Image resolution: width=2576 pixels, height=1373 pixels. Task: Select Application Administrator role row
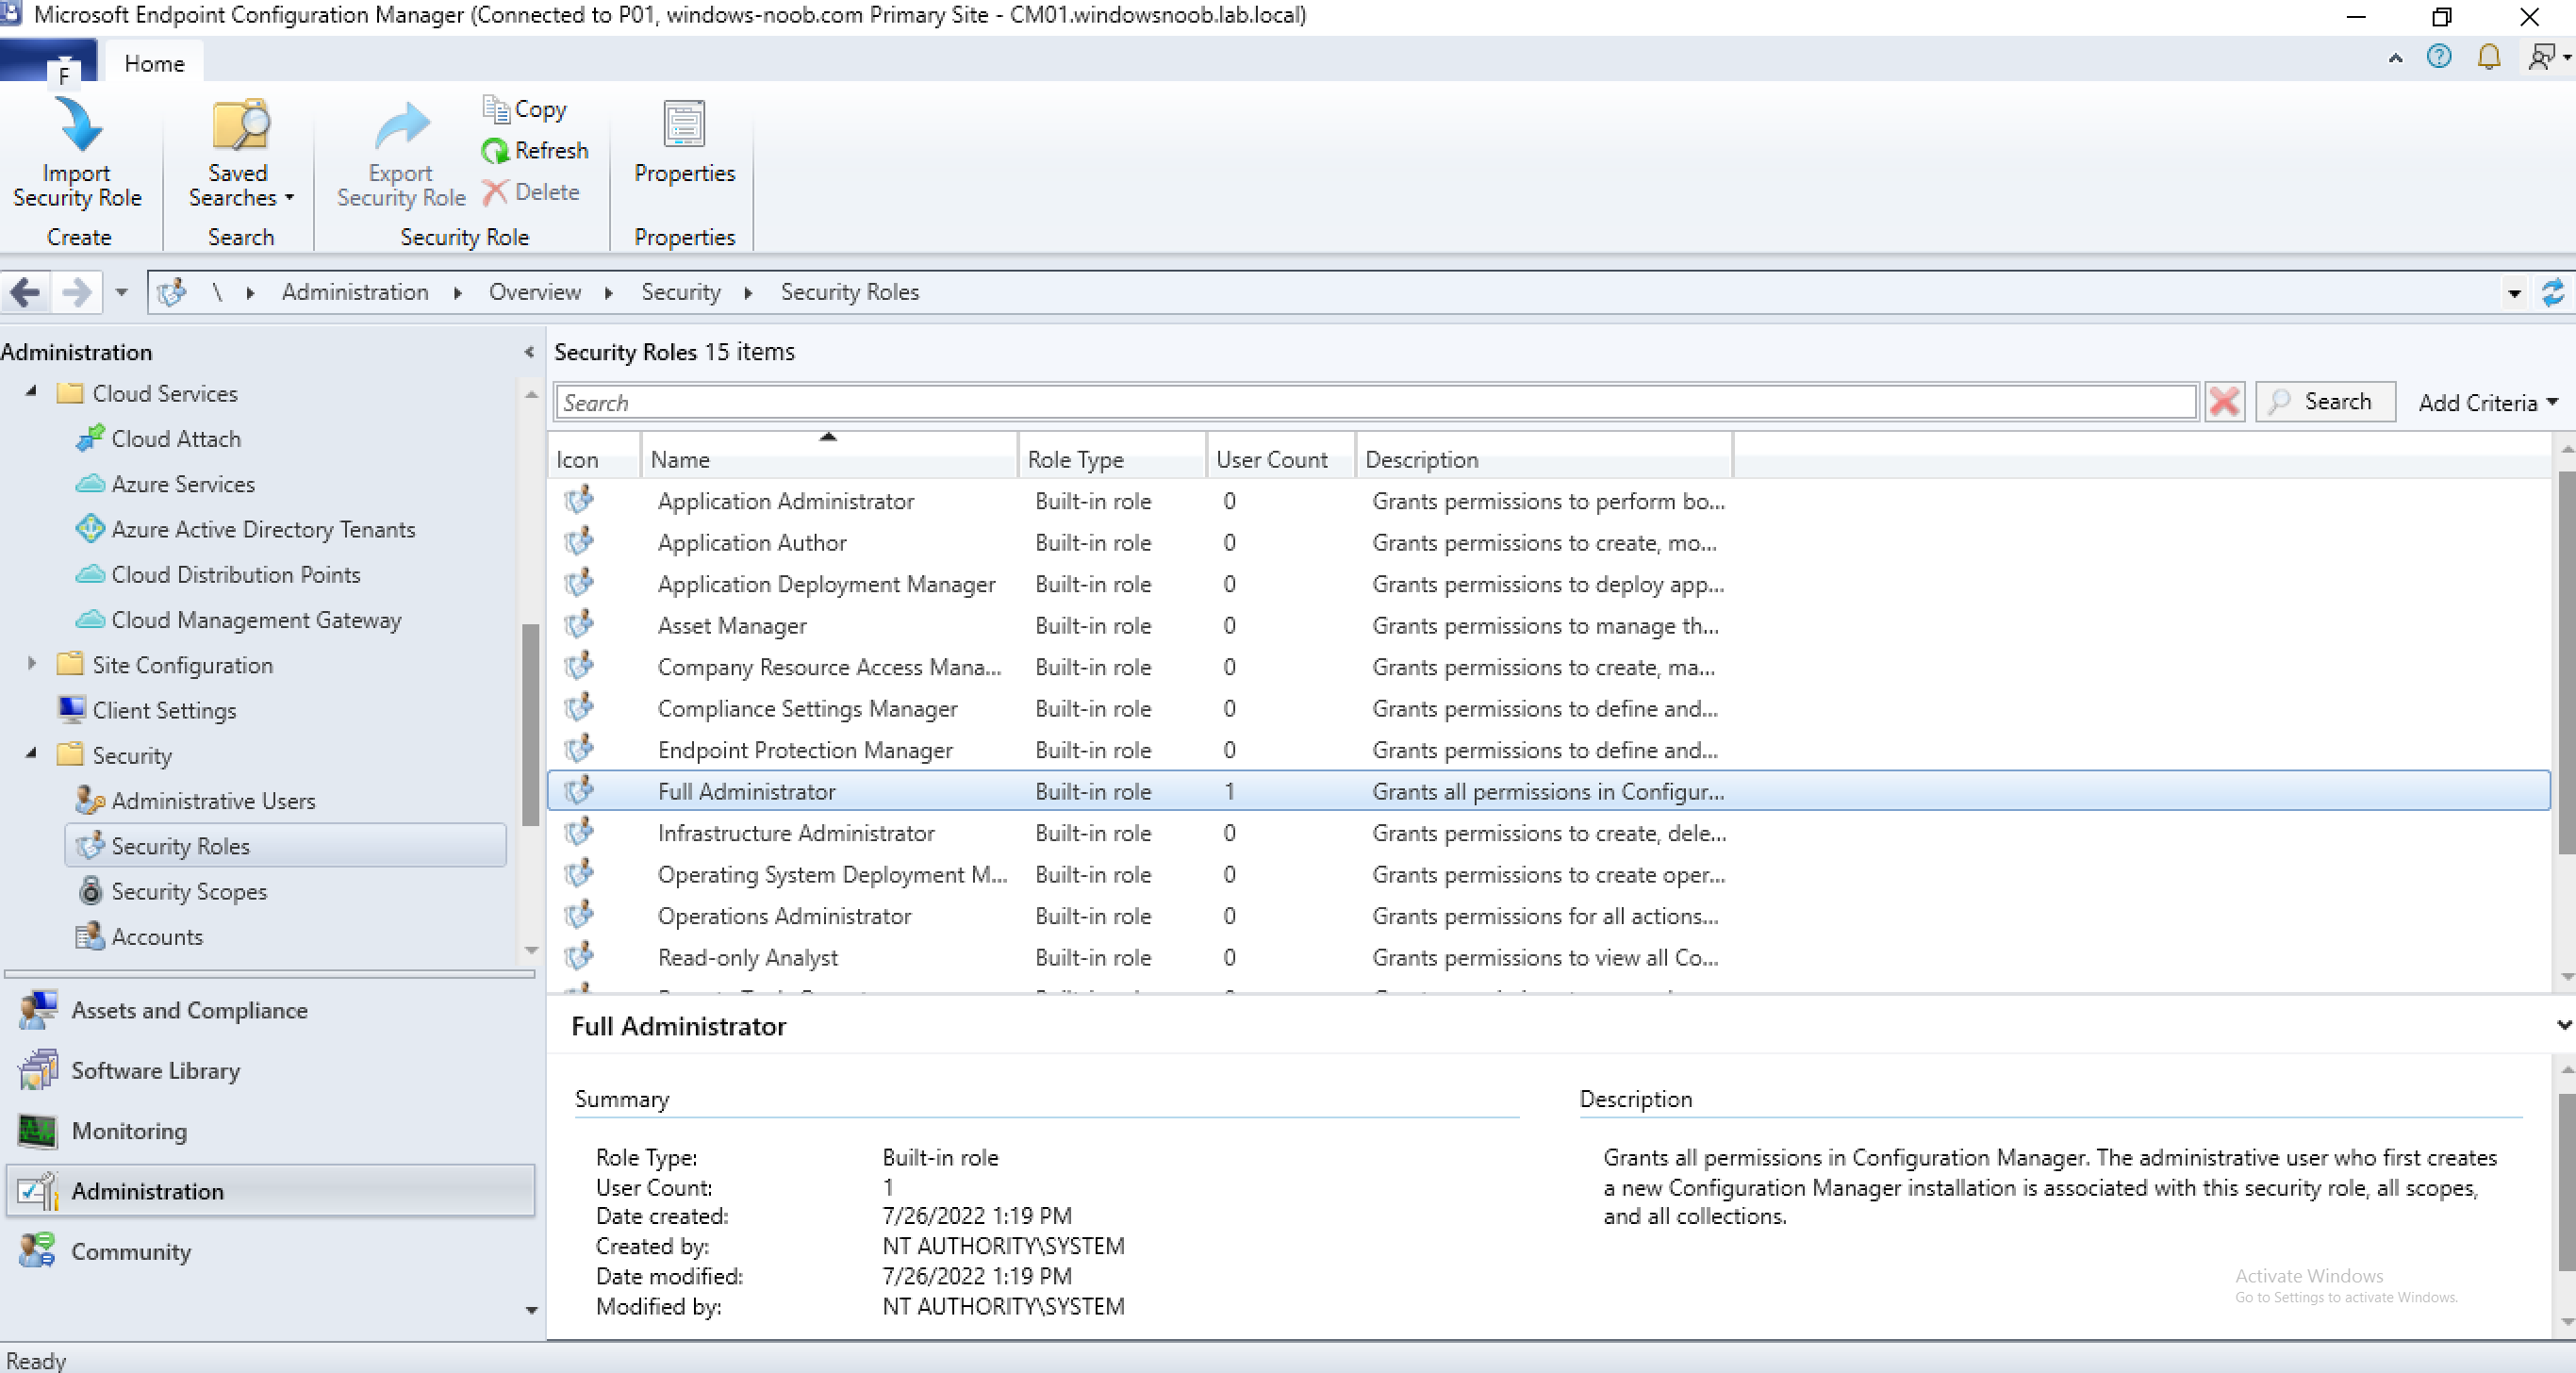click(x=1548, y=501)
